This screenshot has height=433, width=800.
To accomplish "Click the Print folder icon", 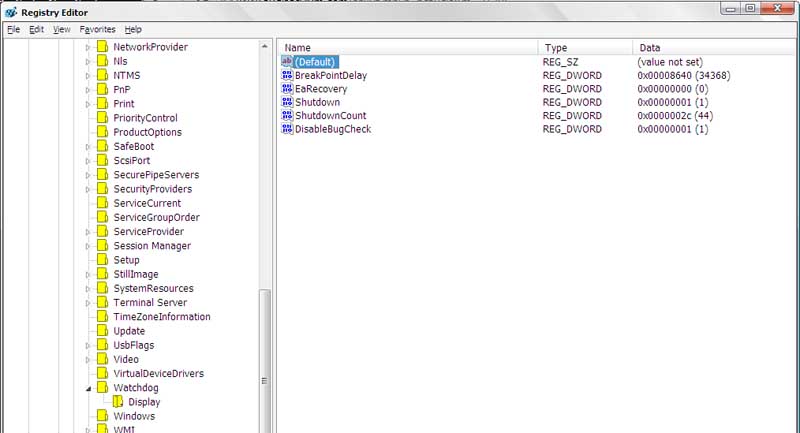I will [103, 104].
